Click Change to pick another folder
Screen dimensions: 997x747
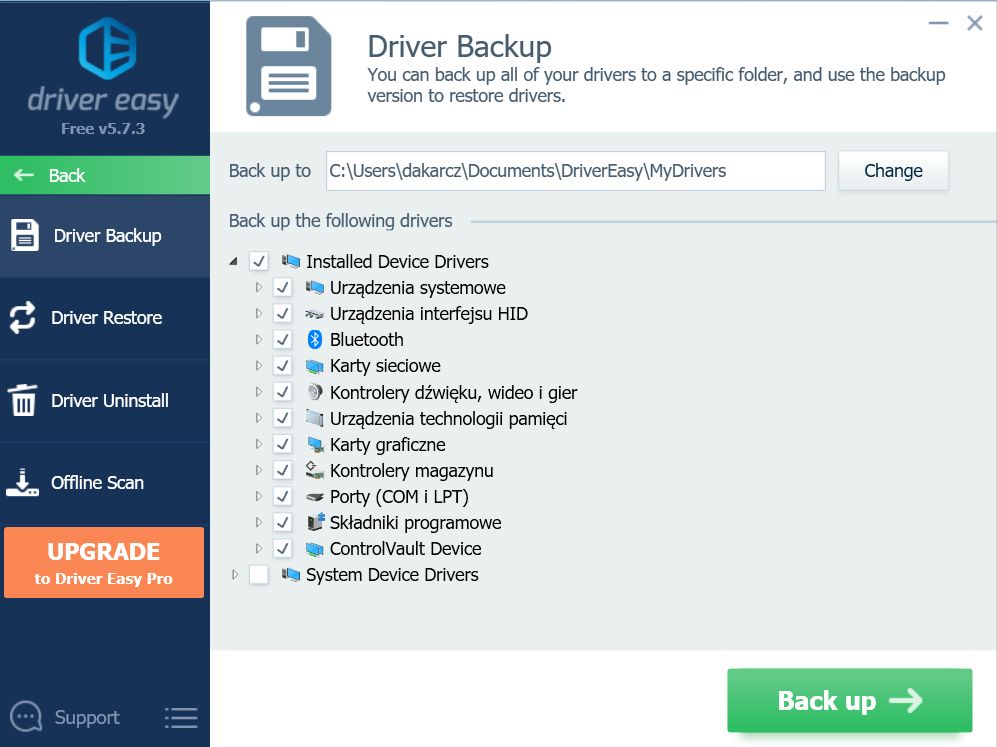(x=892, y=170)
